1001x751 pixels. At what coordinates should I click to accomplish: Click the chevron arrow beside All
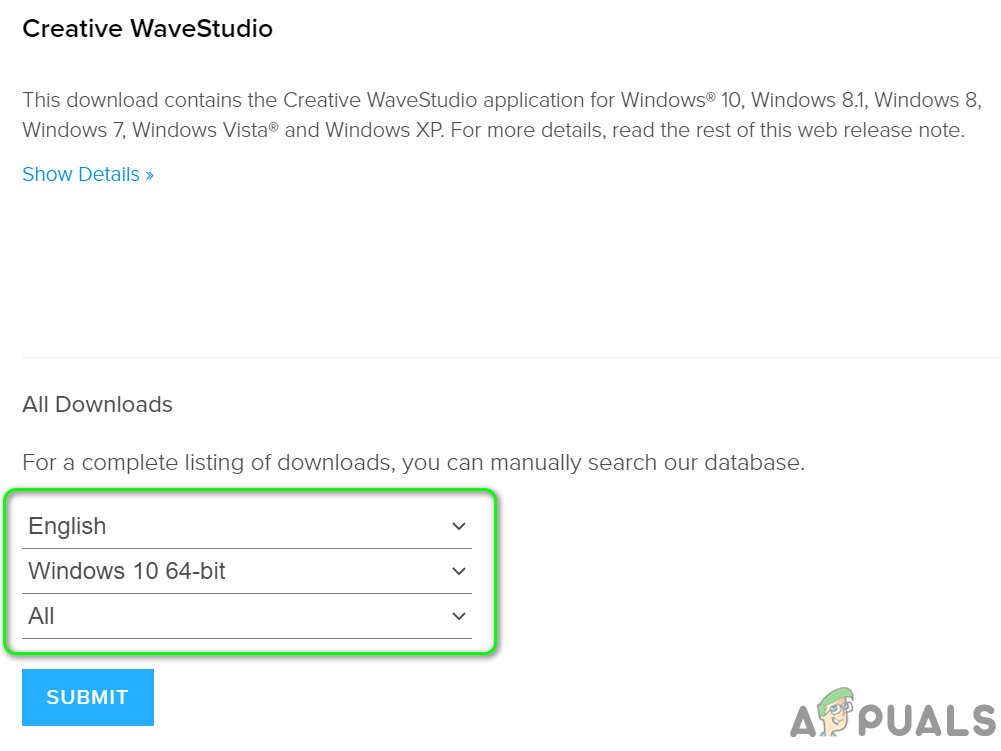coord(459,616)
